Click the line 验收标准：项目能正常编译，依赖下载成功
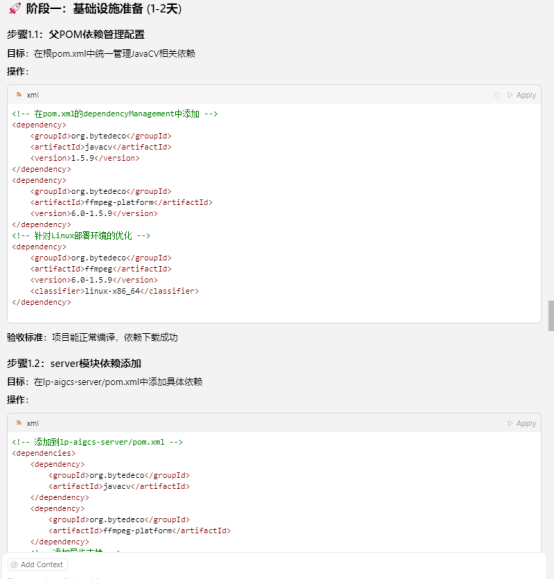 [x=92, y=337]
